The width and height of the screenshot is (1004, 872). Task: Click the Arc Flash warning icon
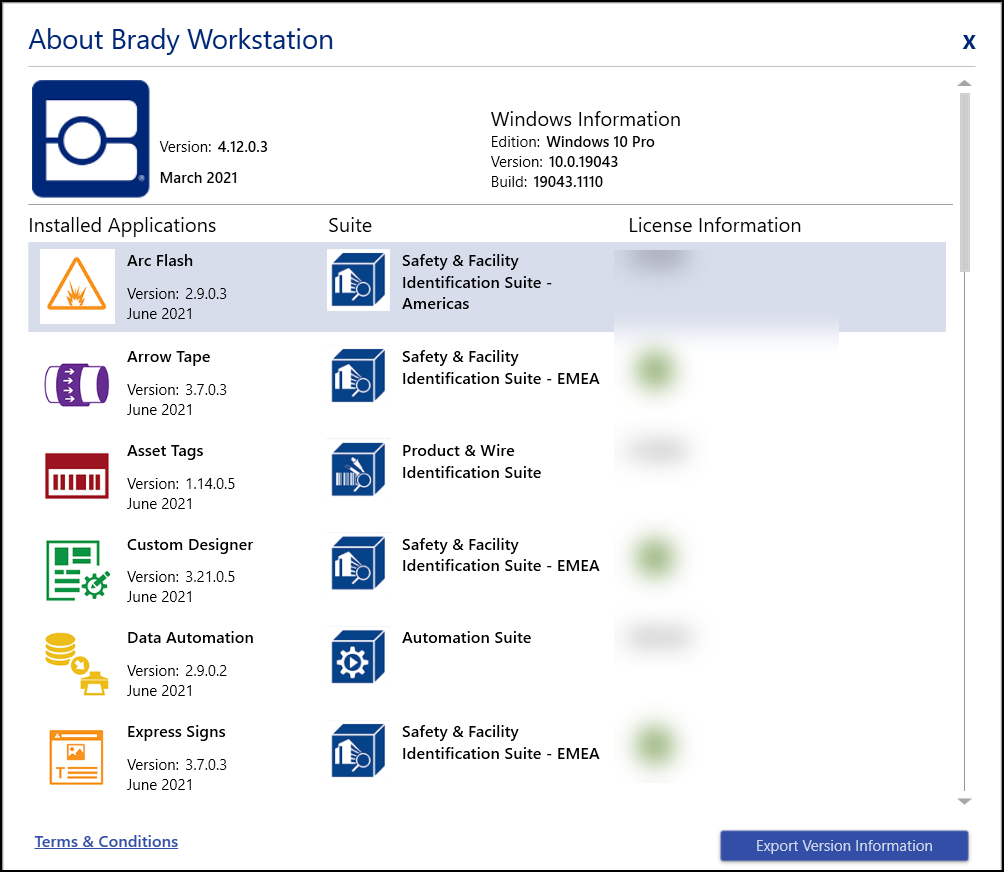point(77,286)
